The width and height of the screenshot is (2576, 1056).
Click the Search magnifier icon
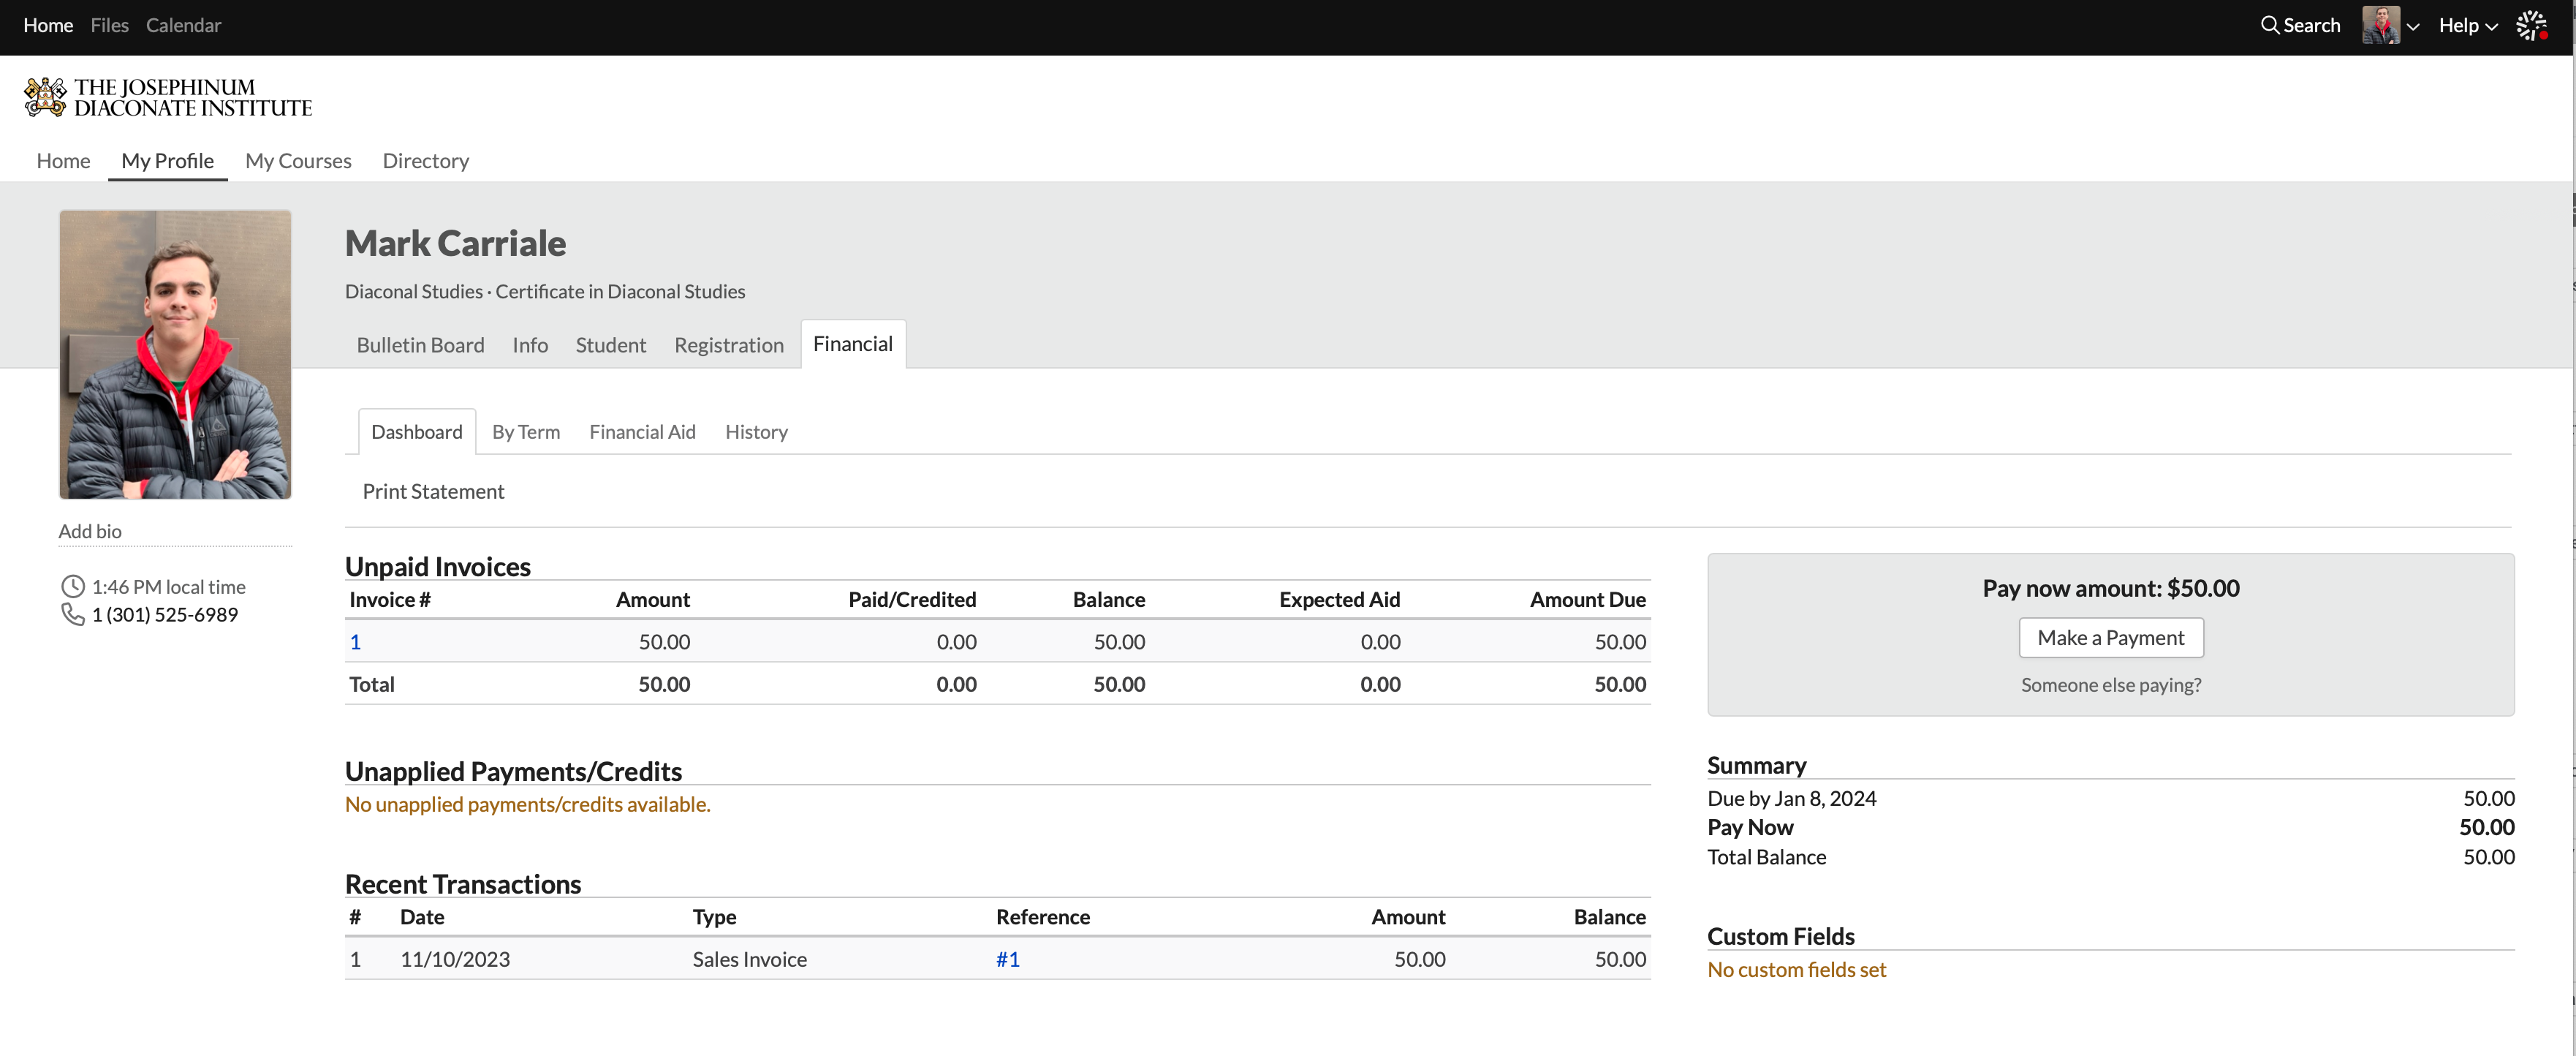click(2269, 25)
